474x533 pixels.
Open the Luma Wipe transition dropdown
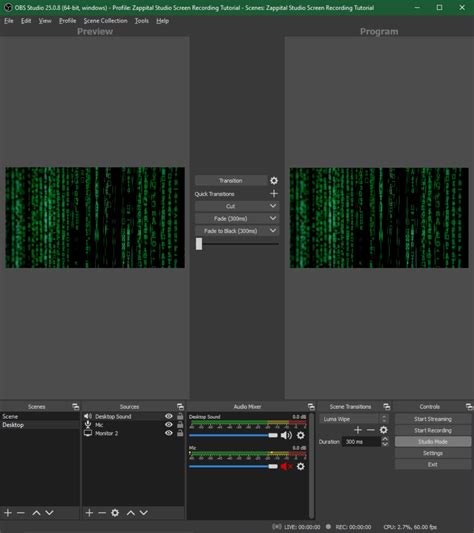point(353,419)
